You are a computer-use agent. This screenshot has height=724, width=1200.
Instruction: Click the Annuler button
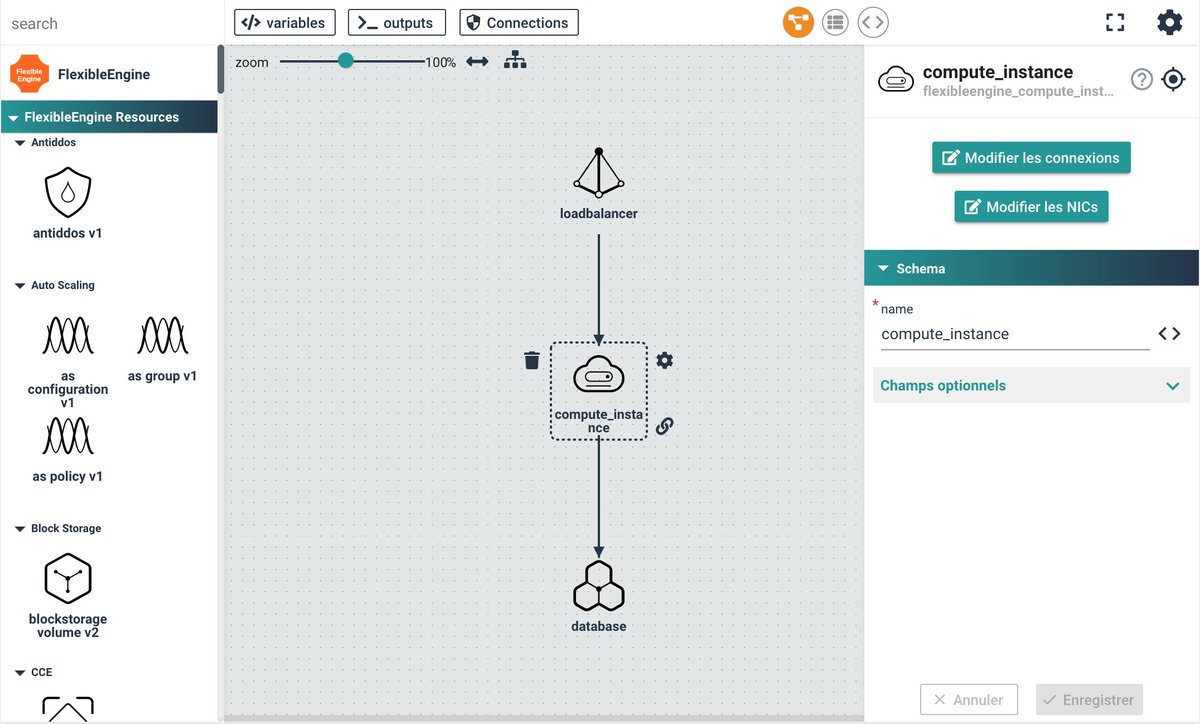tap(968, 699)
